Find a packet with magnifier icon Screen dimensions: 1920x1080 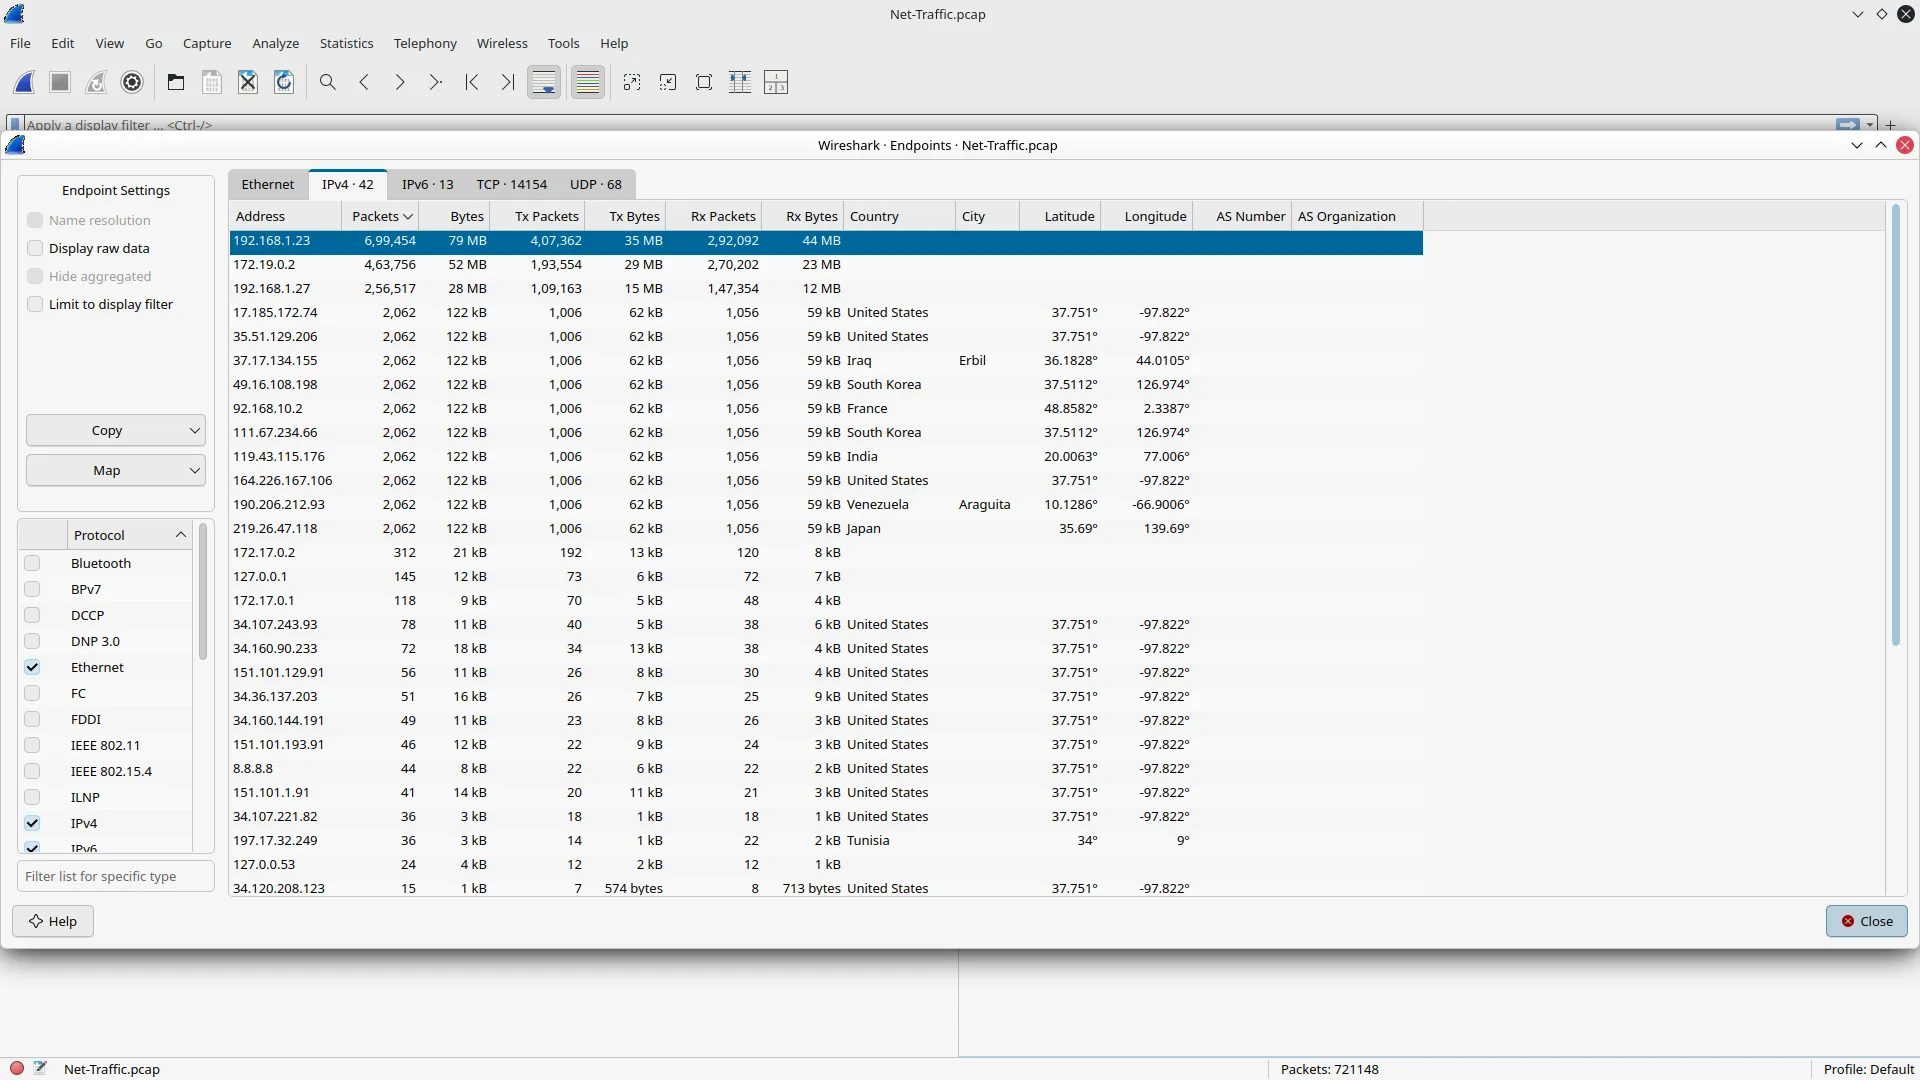pos(328,82)
